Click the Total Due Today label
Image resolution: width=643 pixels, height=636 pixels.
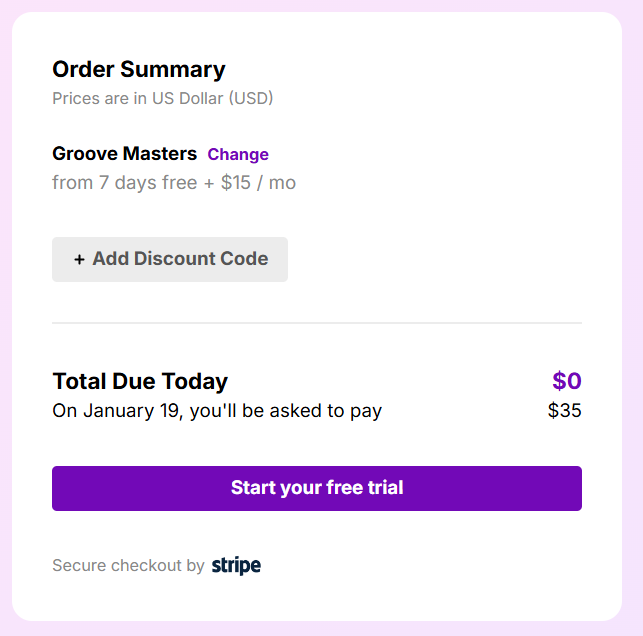[x=140, y=381]
